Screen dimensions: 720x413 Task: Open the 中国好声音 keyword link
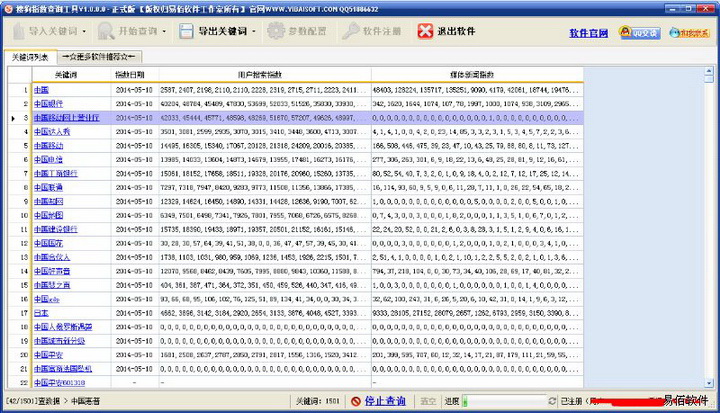pos(52,271)
